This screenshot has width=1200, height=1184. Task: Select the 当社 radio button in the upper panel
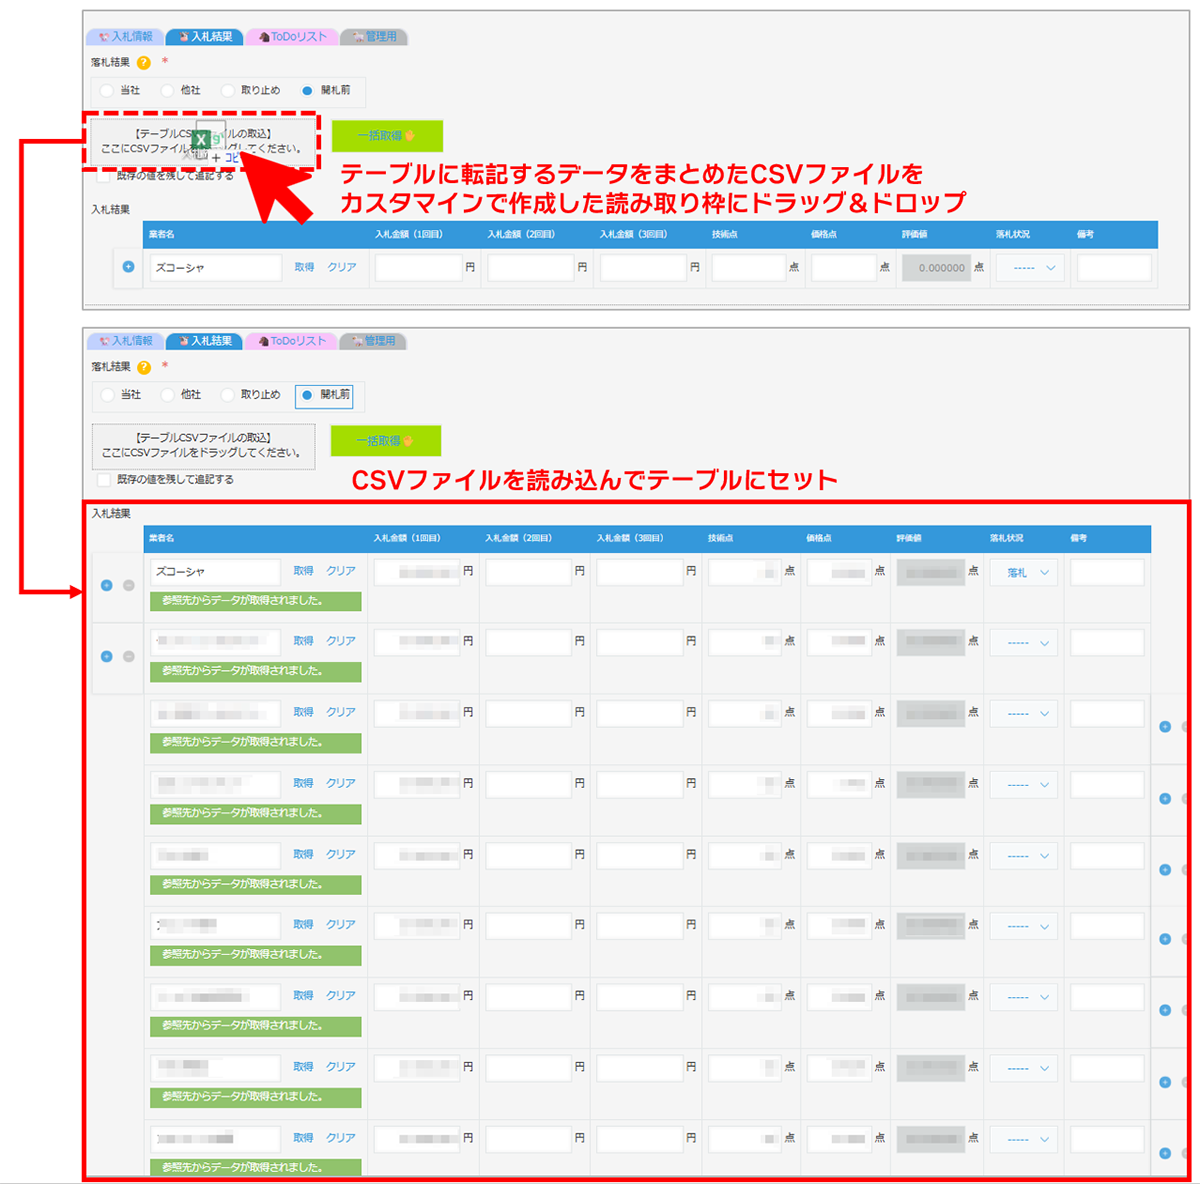pos(107,91)
